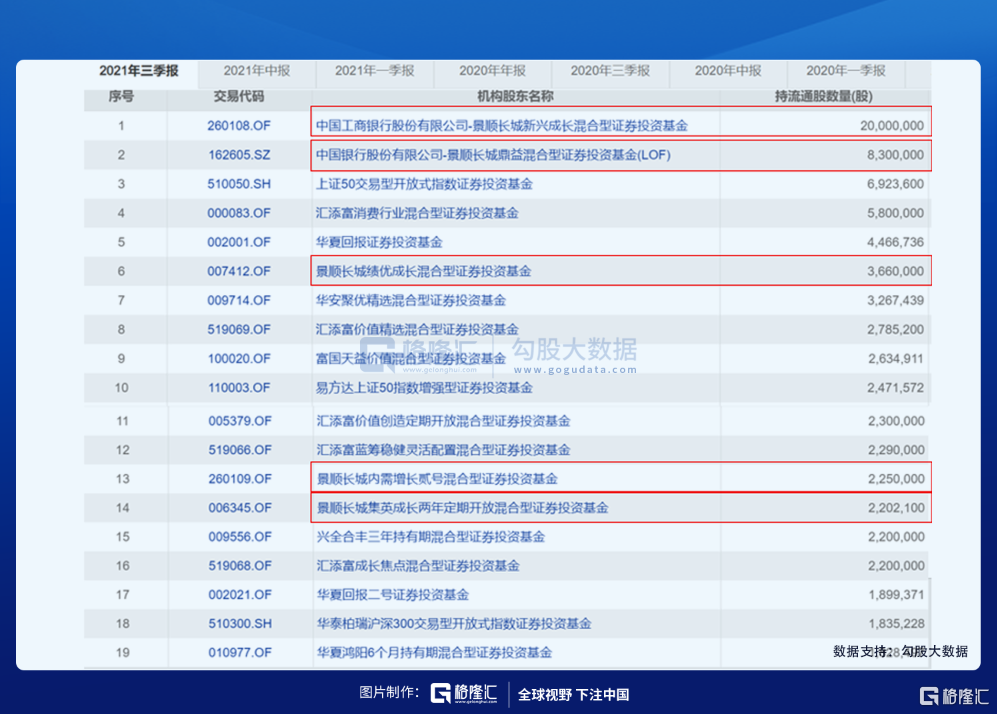This screenshot has width=997, height=714.
Task: Click the 交易代码 column header
Action: pos(239,97)
